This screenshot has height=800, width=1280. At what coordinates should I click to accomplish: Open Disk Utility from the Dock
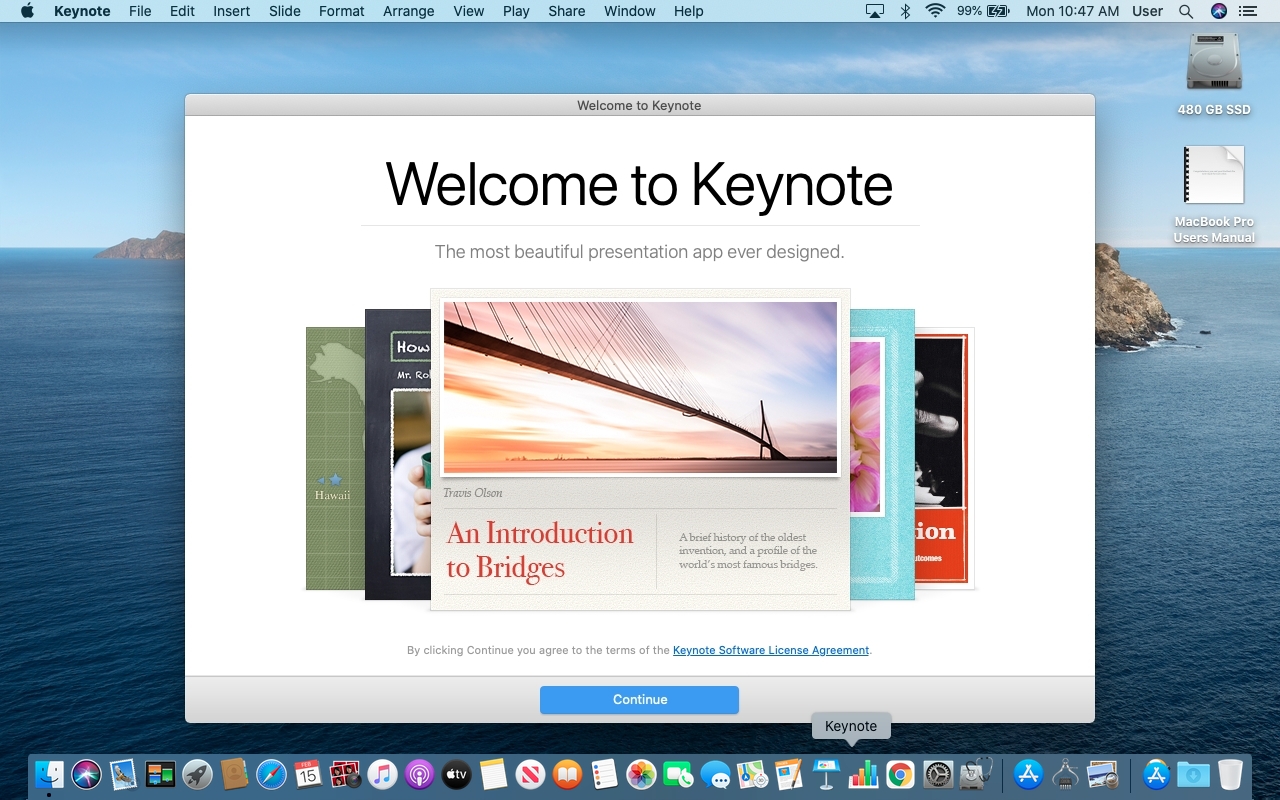(975, 774)
